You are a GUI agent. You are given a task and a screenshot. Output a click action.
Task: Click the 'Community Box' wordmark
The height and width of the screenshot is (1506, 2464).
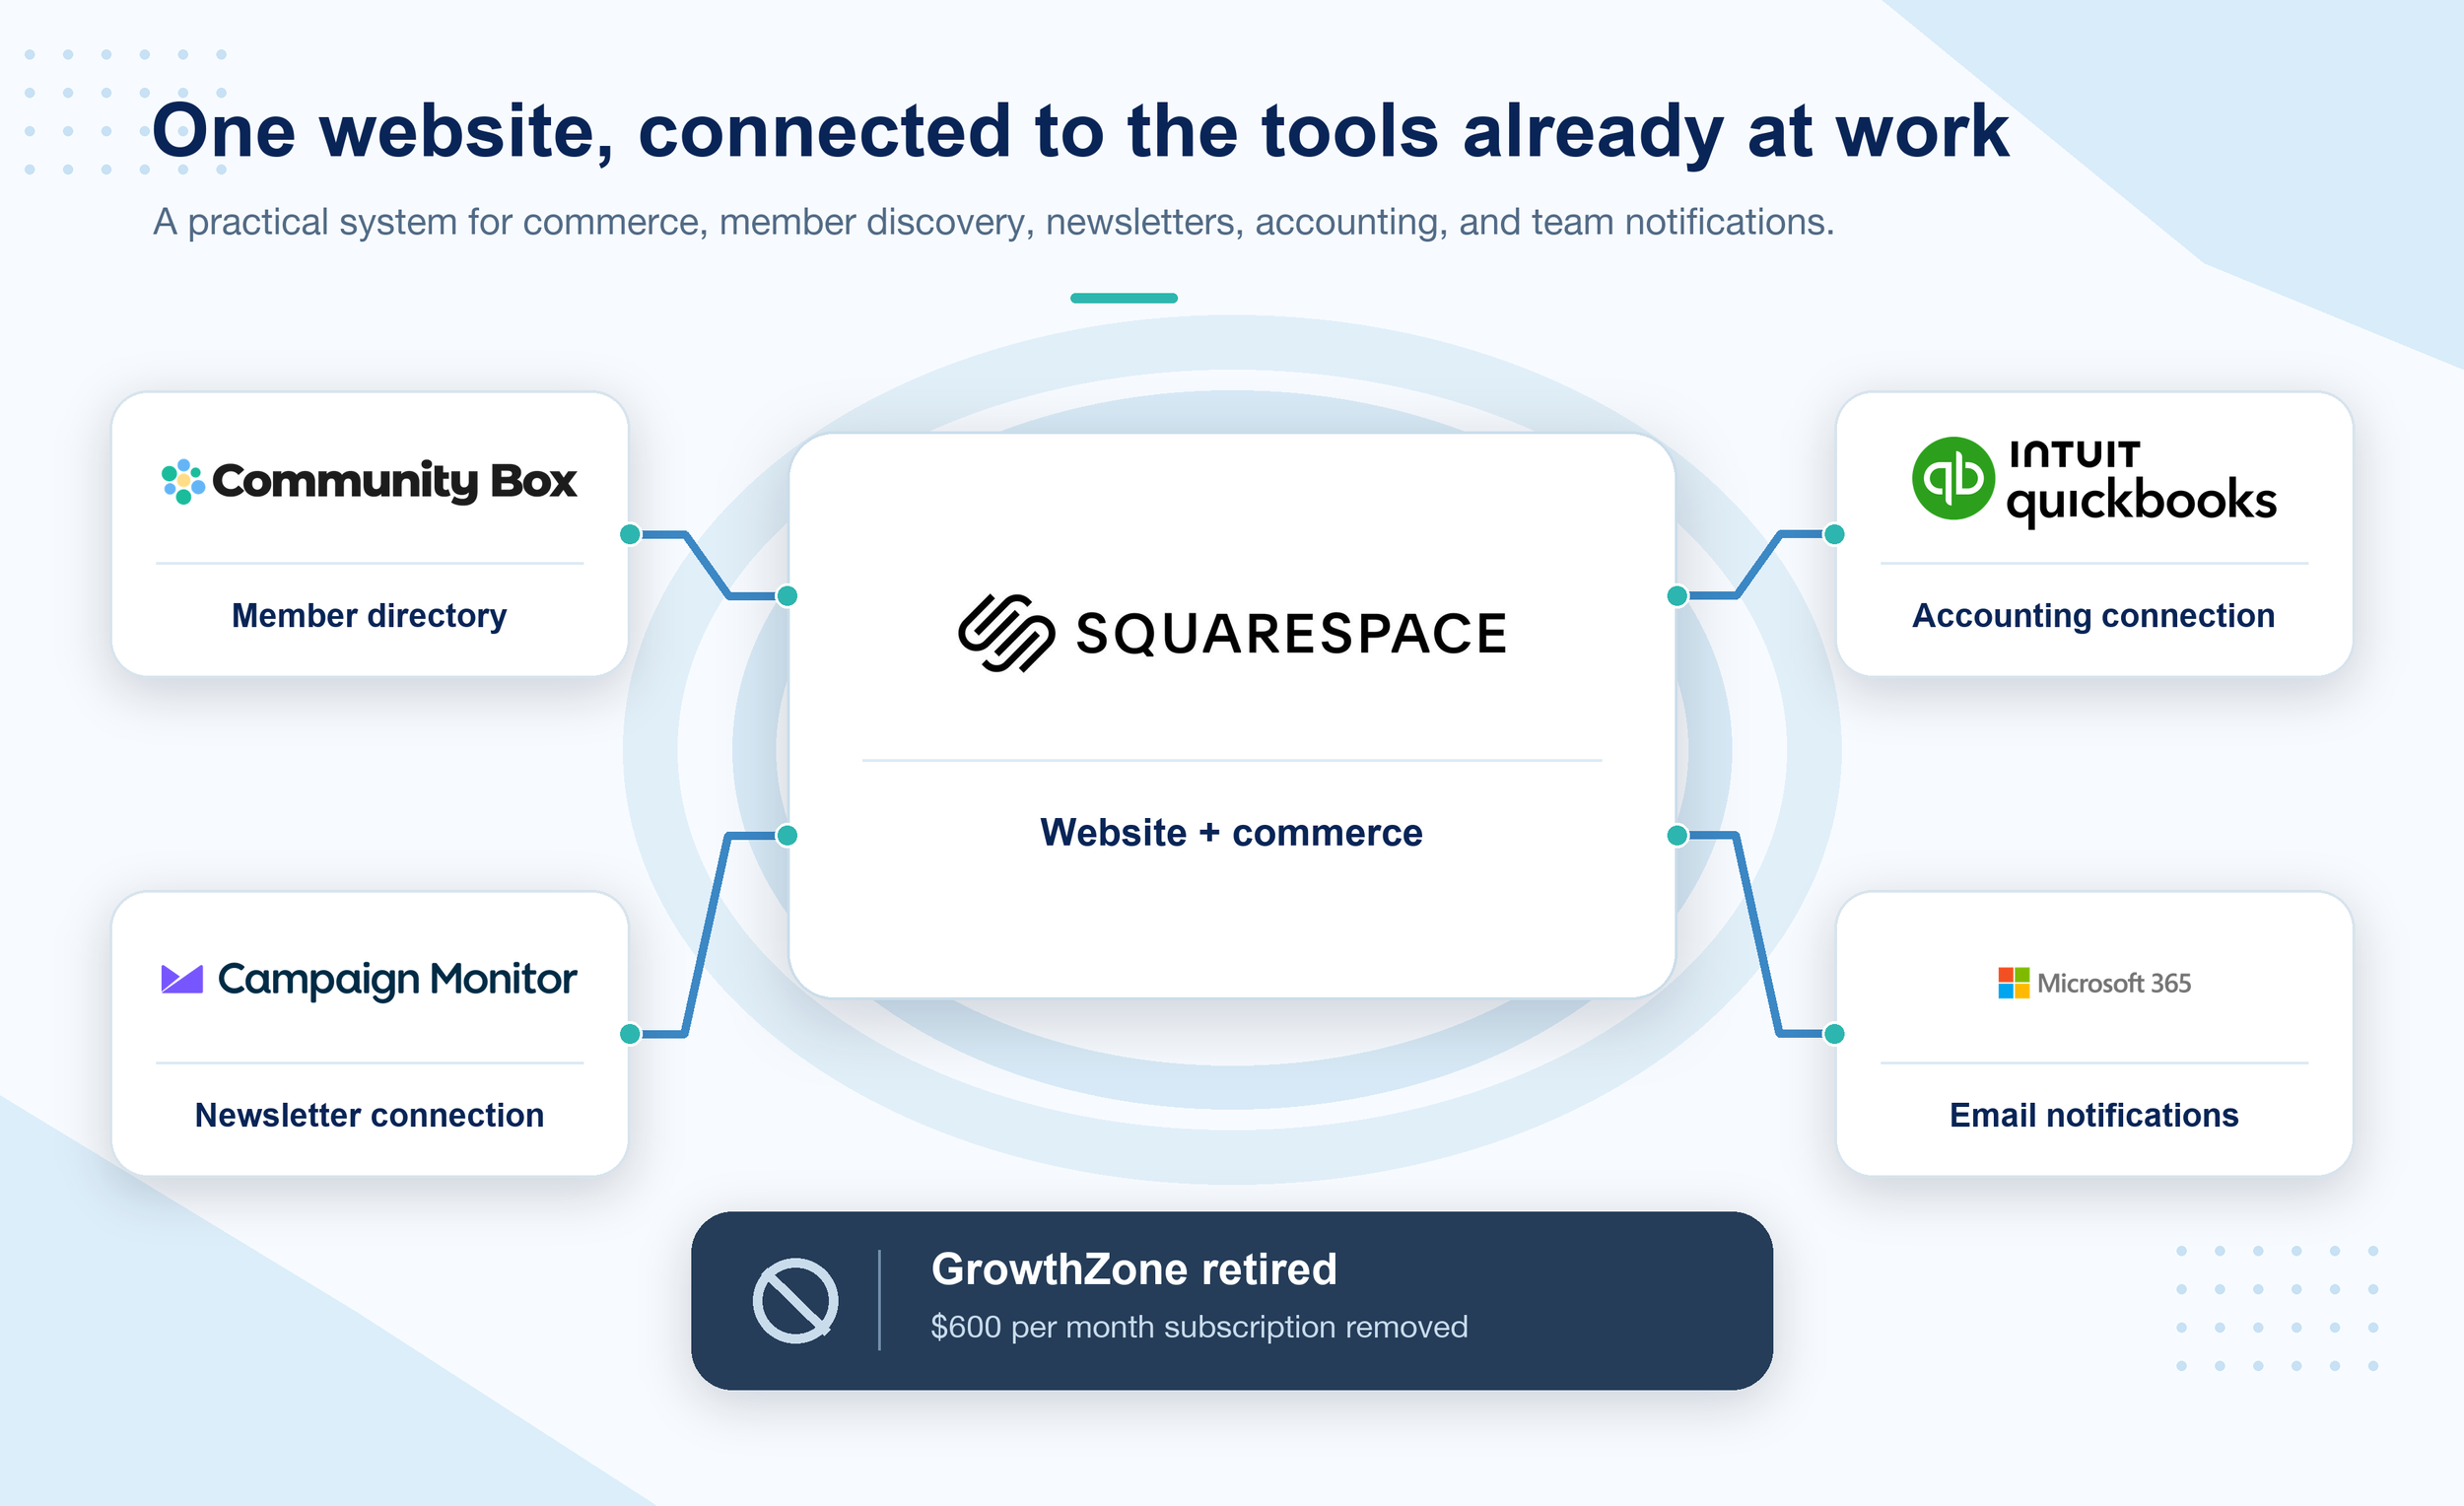[x=394, y=482]
